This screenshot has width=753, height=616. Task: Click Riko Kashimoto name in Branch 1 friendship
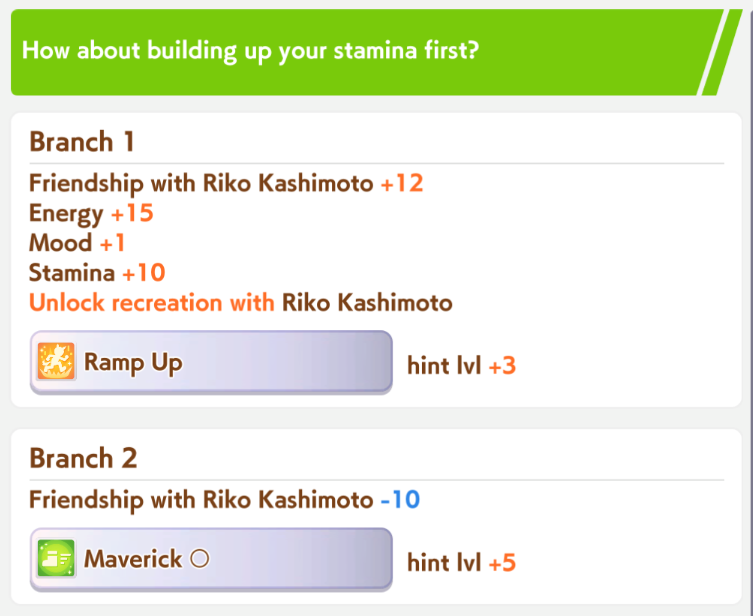pyautogui.click(x=288, y=183)
